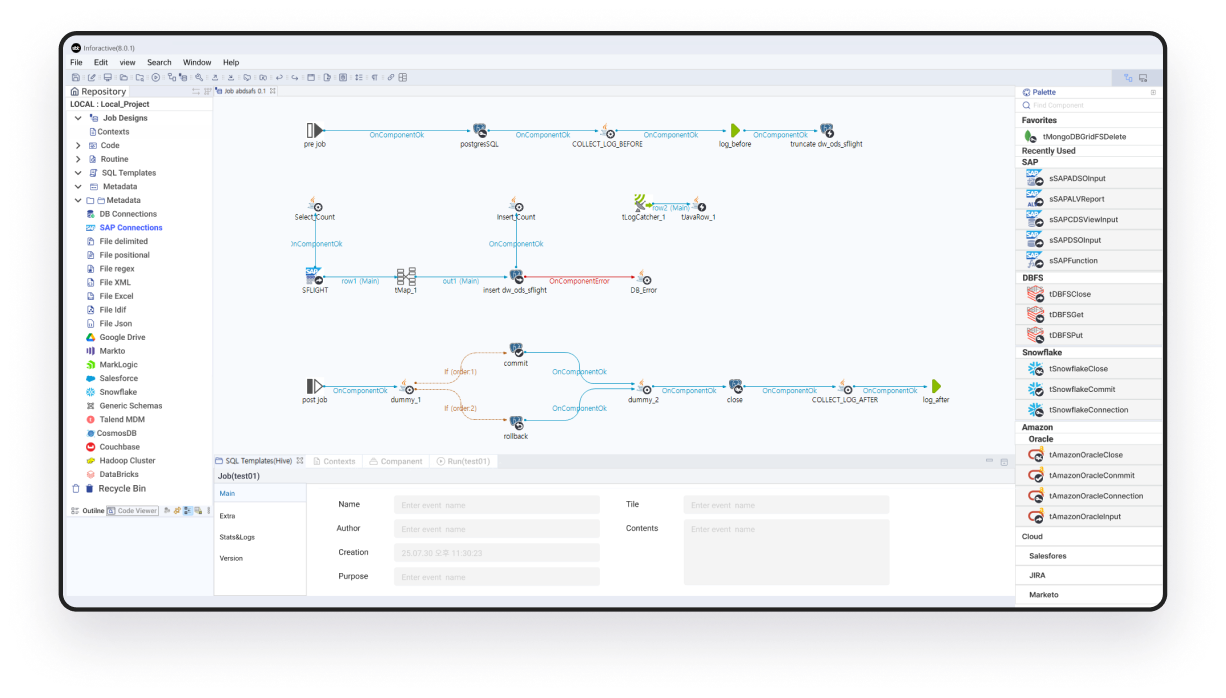Select the dummy_1 component

406,388
